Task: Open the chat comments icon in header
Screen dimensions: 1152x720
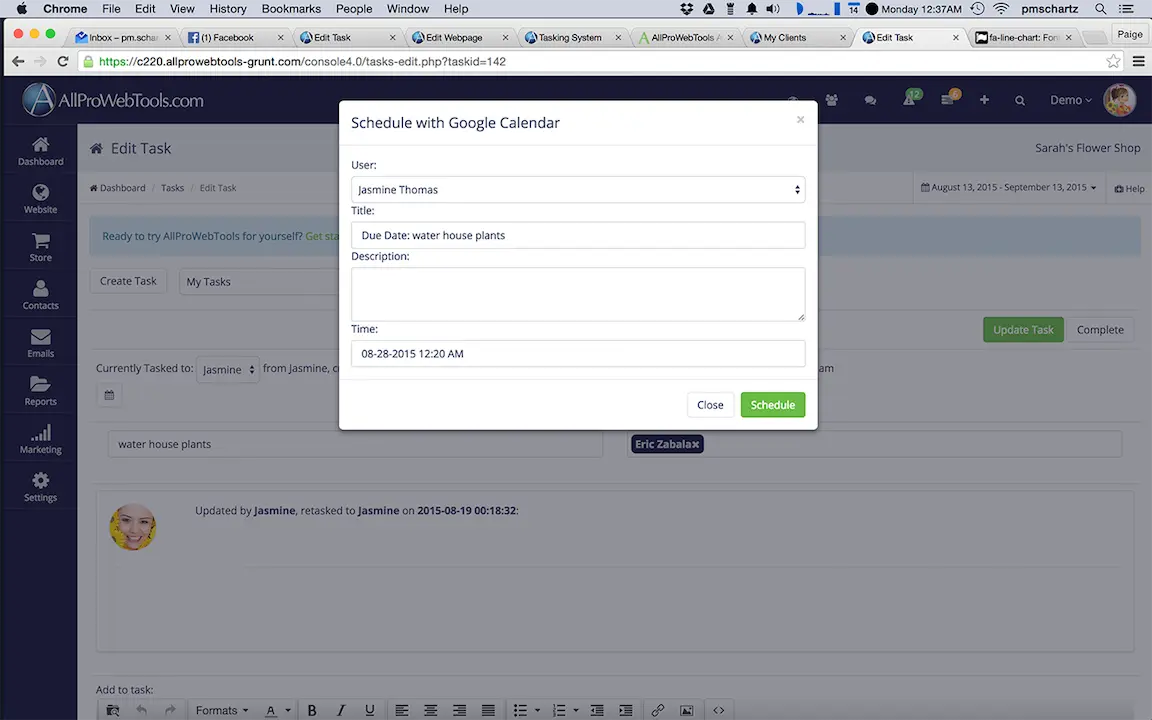Action: pyautogui.click(x=871, y=101)
